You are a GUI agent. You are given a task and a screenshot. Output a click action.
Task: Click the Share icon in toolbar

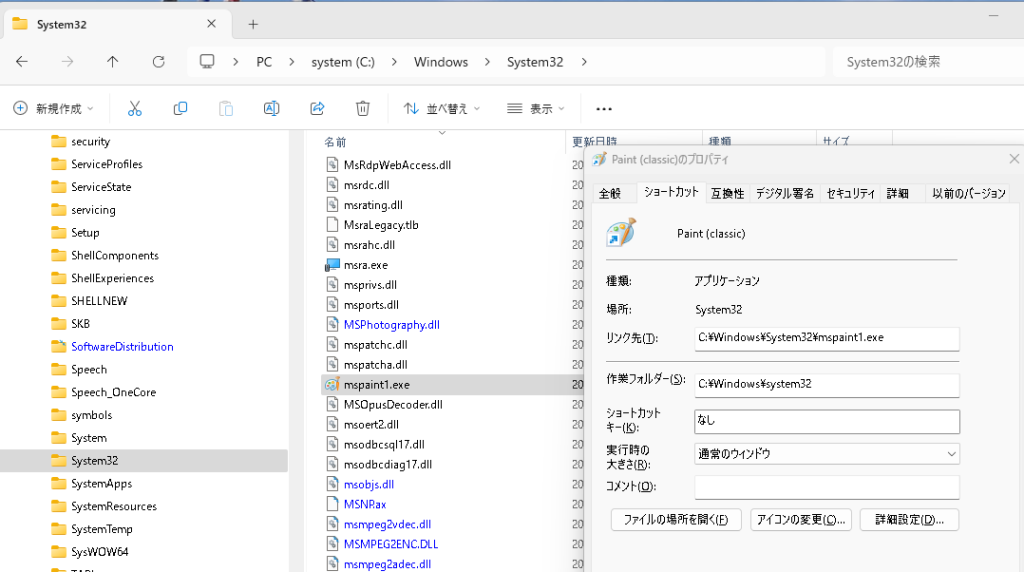(x=317, y=108)
